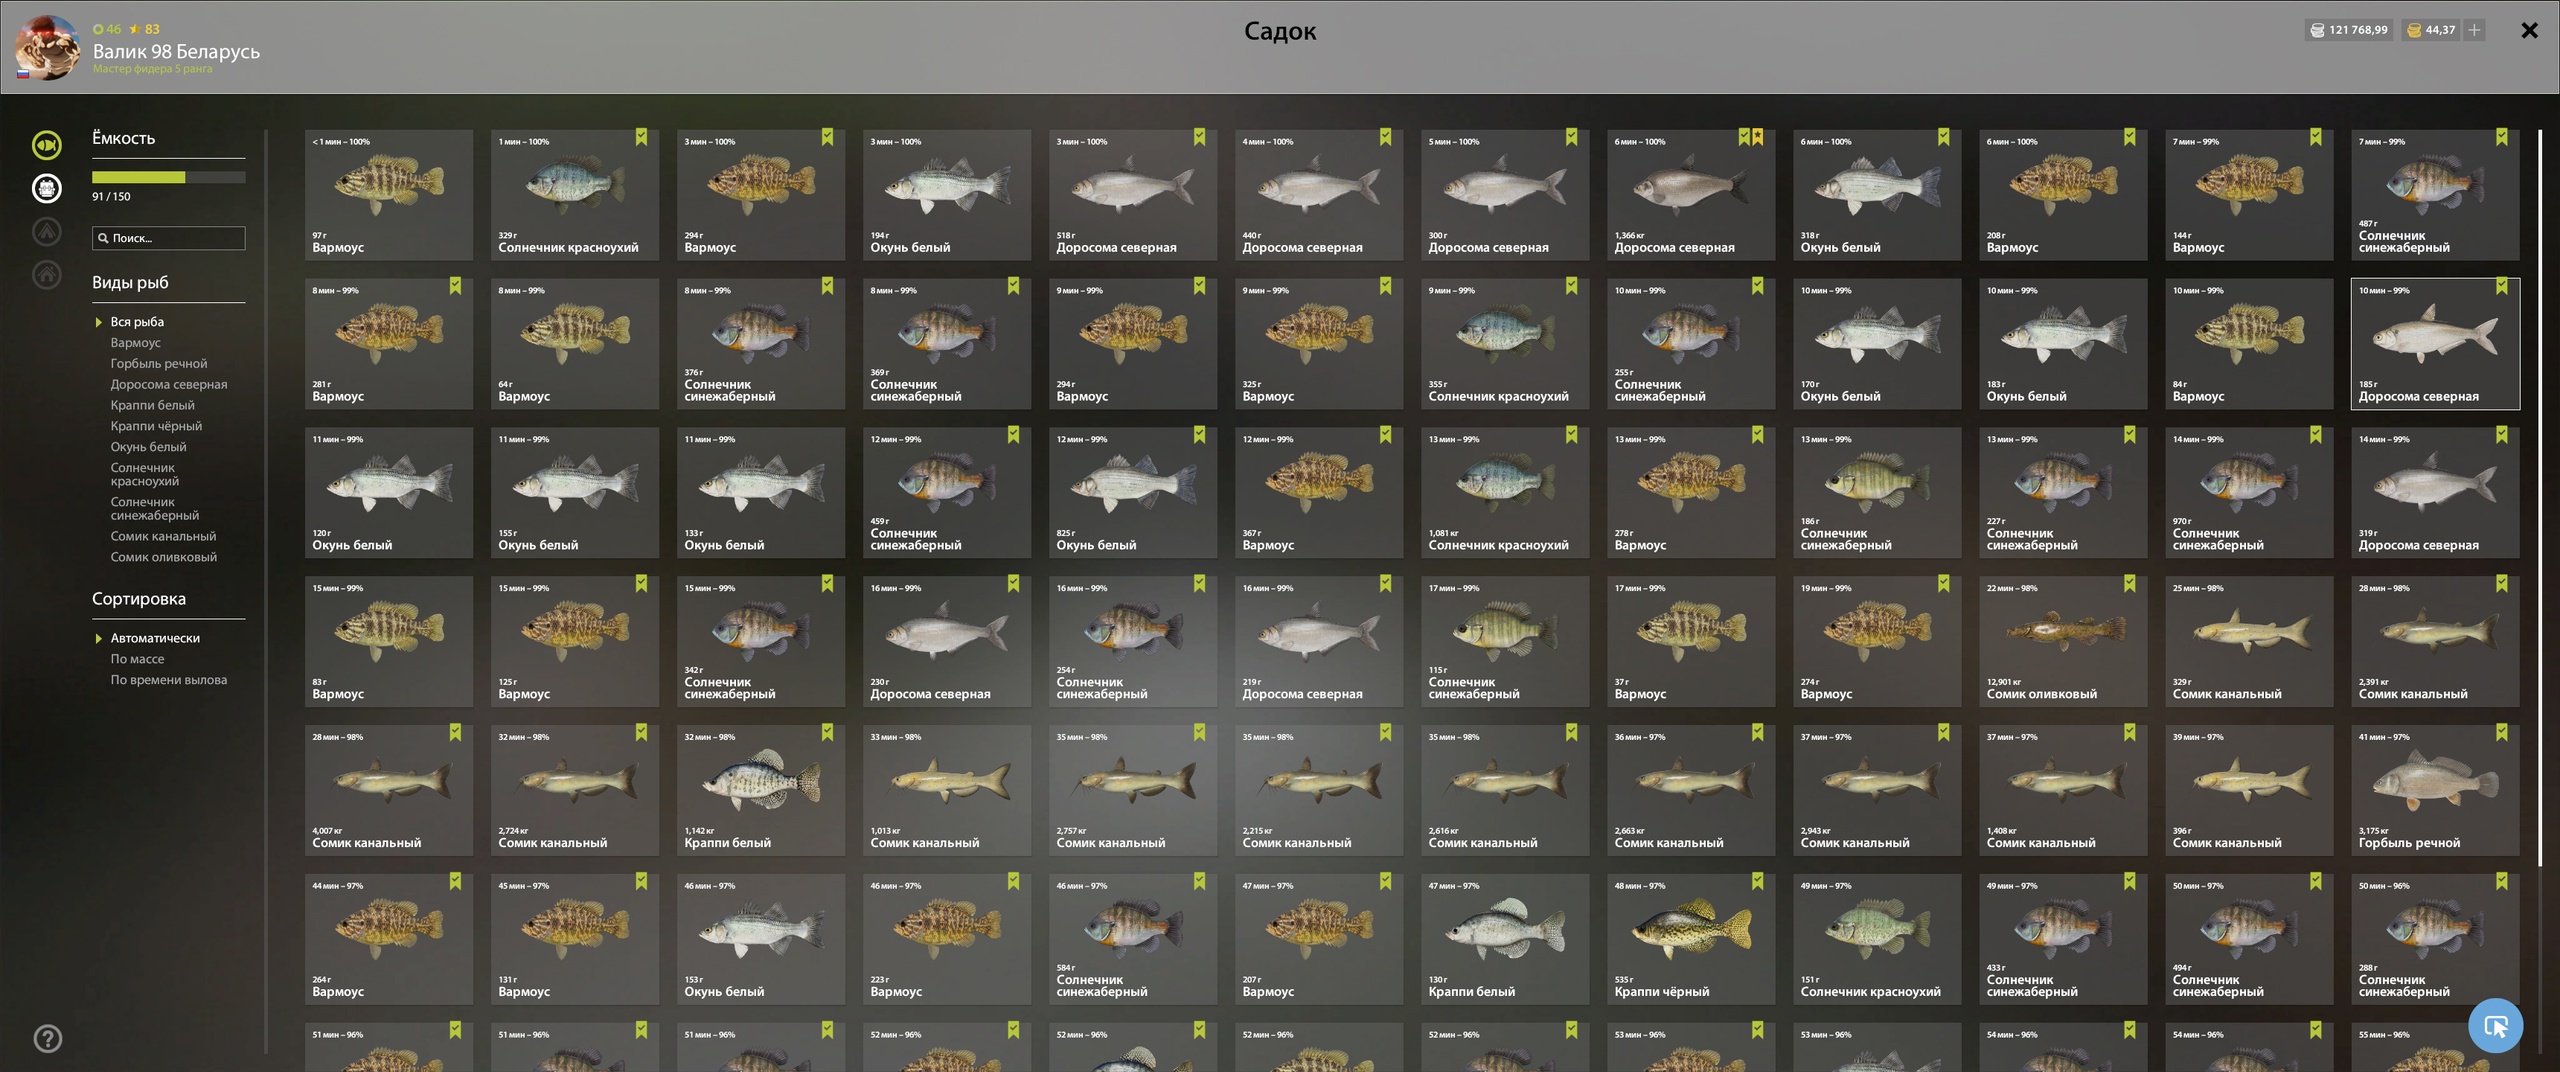The image size is (2560, 1072).
Task: Sort by По времени вылова
Action: pos(168,680)
